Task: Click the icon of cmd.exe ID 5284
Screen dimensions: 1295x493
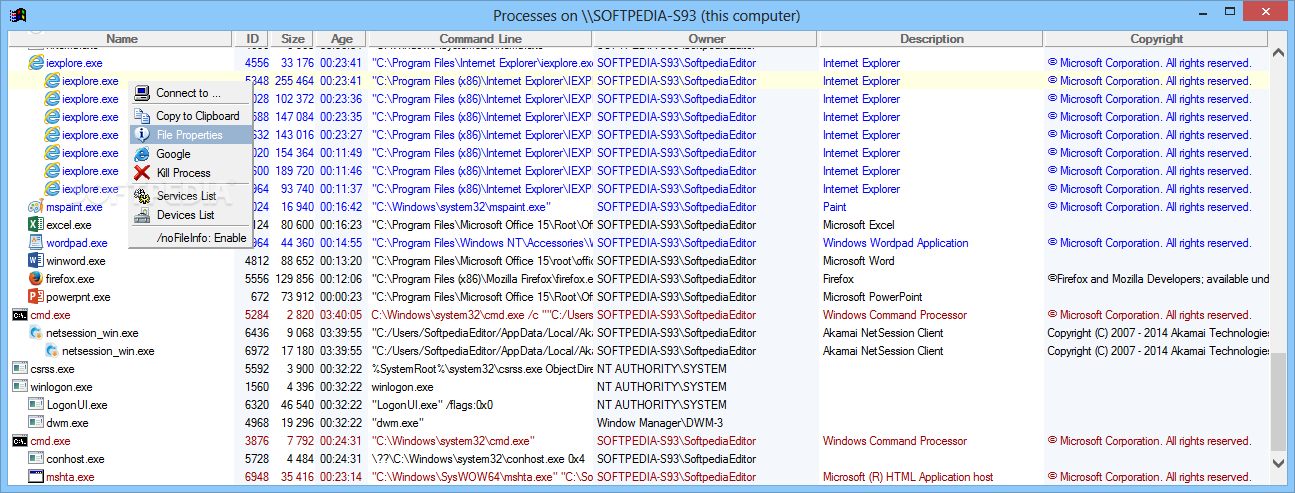Action: 19,315
